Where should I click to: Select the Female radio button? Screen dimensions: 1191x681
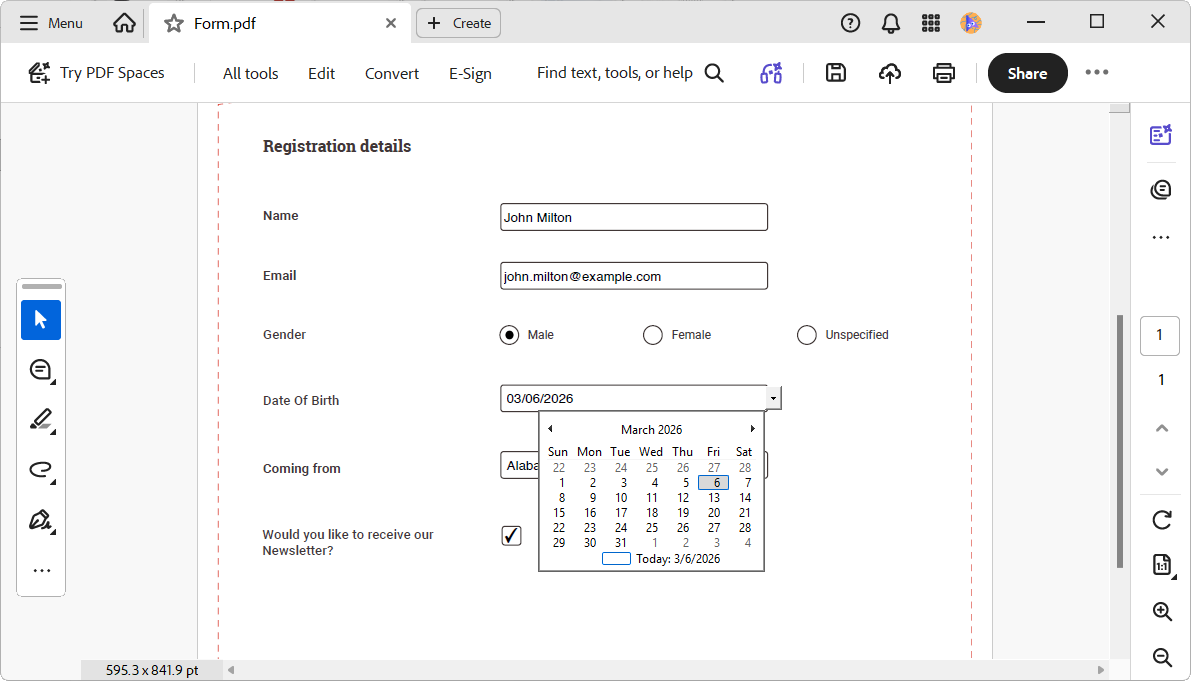(x=653, y=335)
